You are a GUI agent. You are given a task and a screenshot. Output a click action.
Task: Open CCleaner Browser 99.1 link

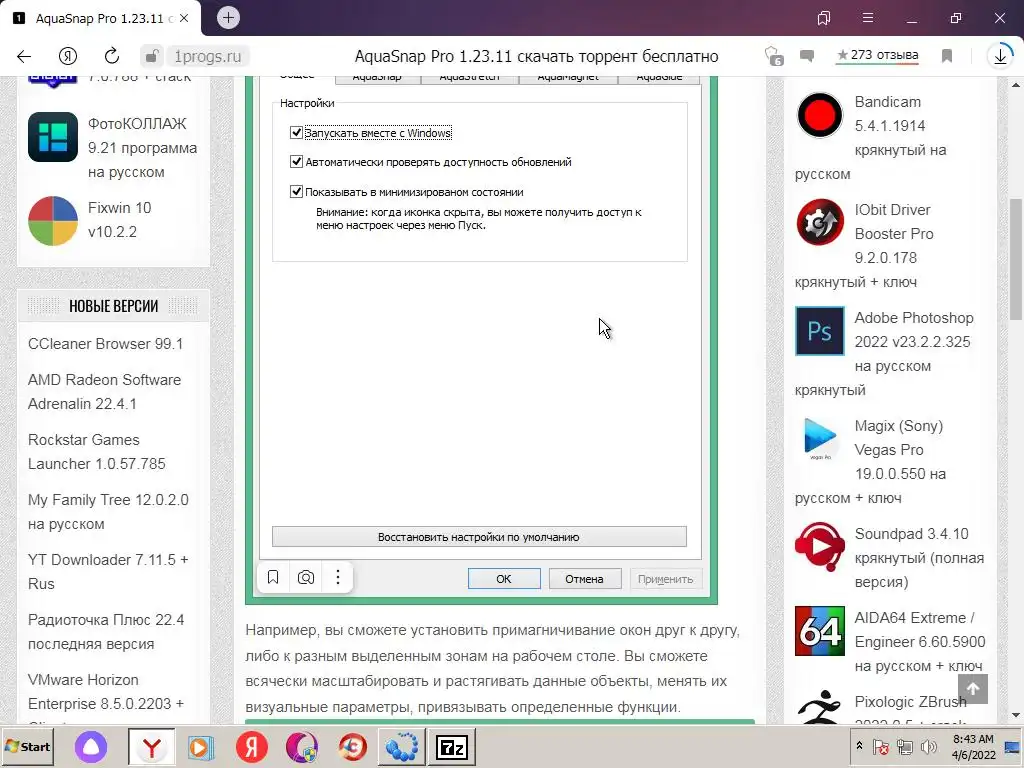point(105,344)
